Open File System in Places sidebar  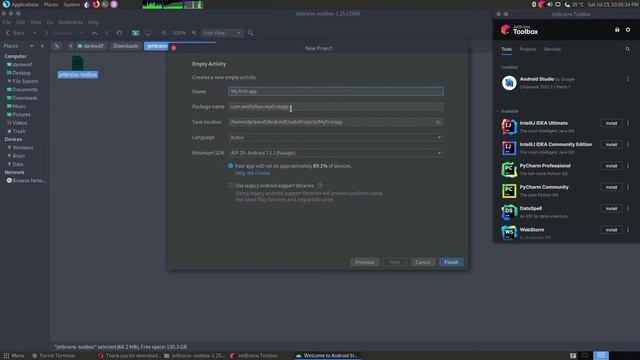(x=22, y=81)
